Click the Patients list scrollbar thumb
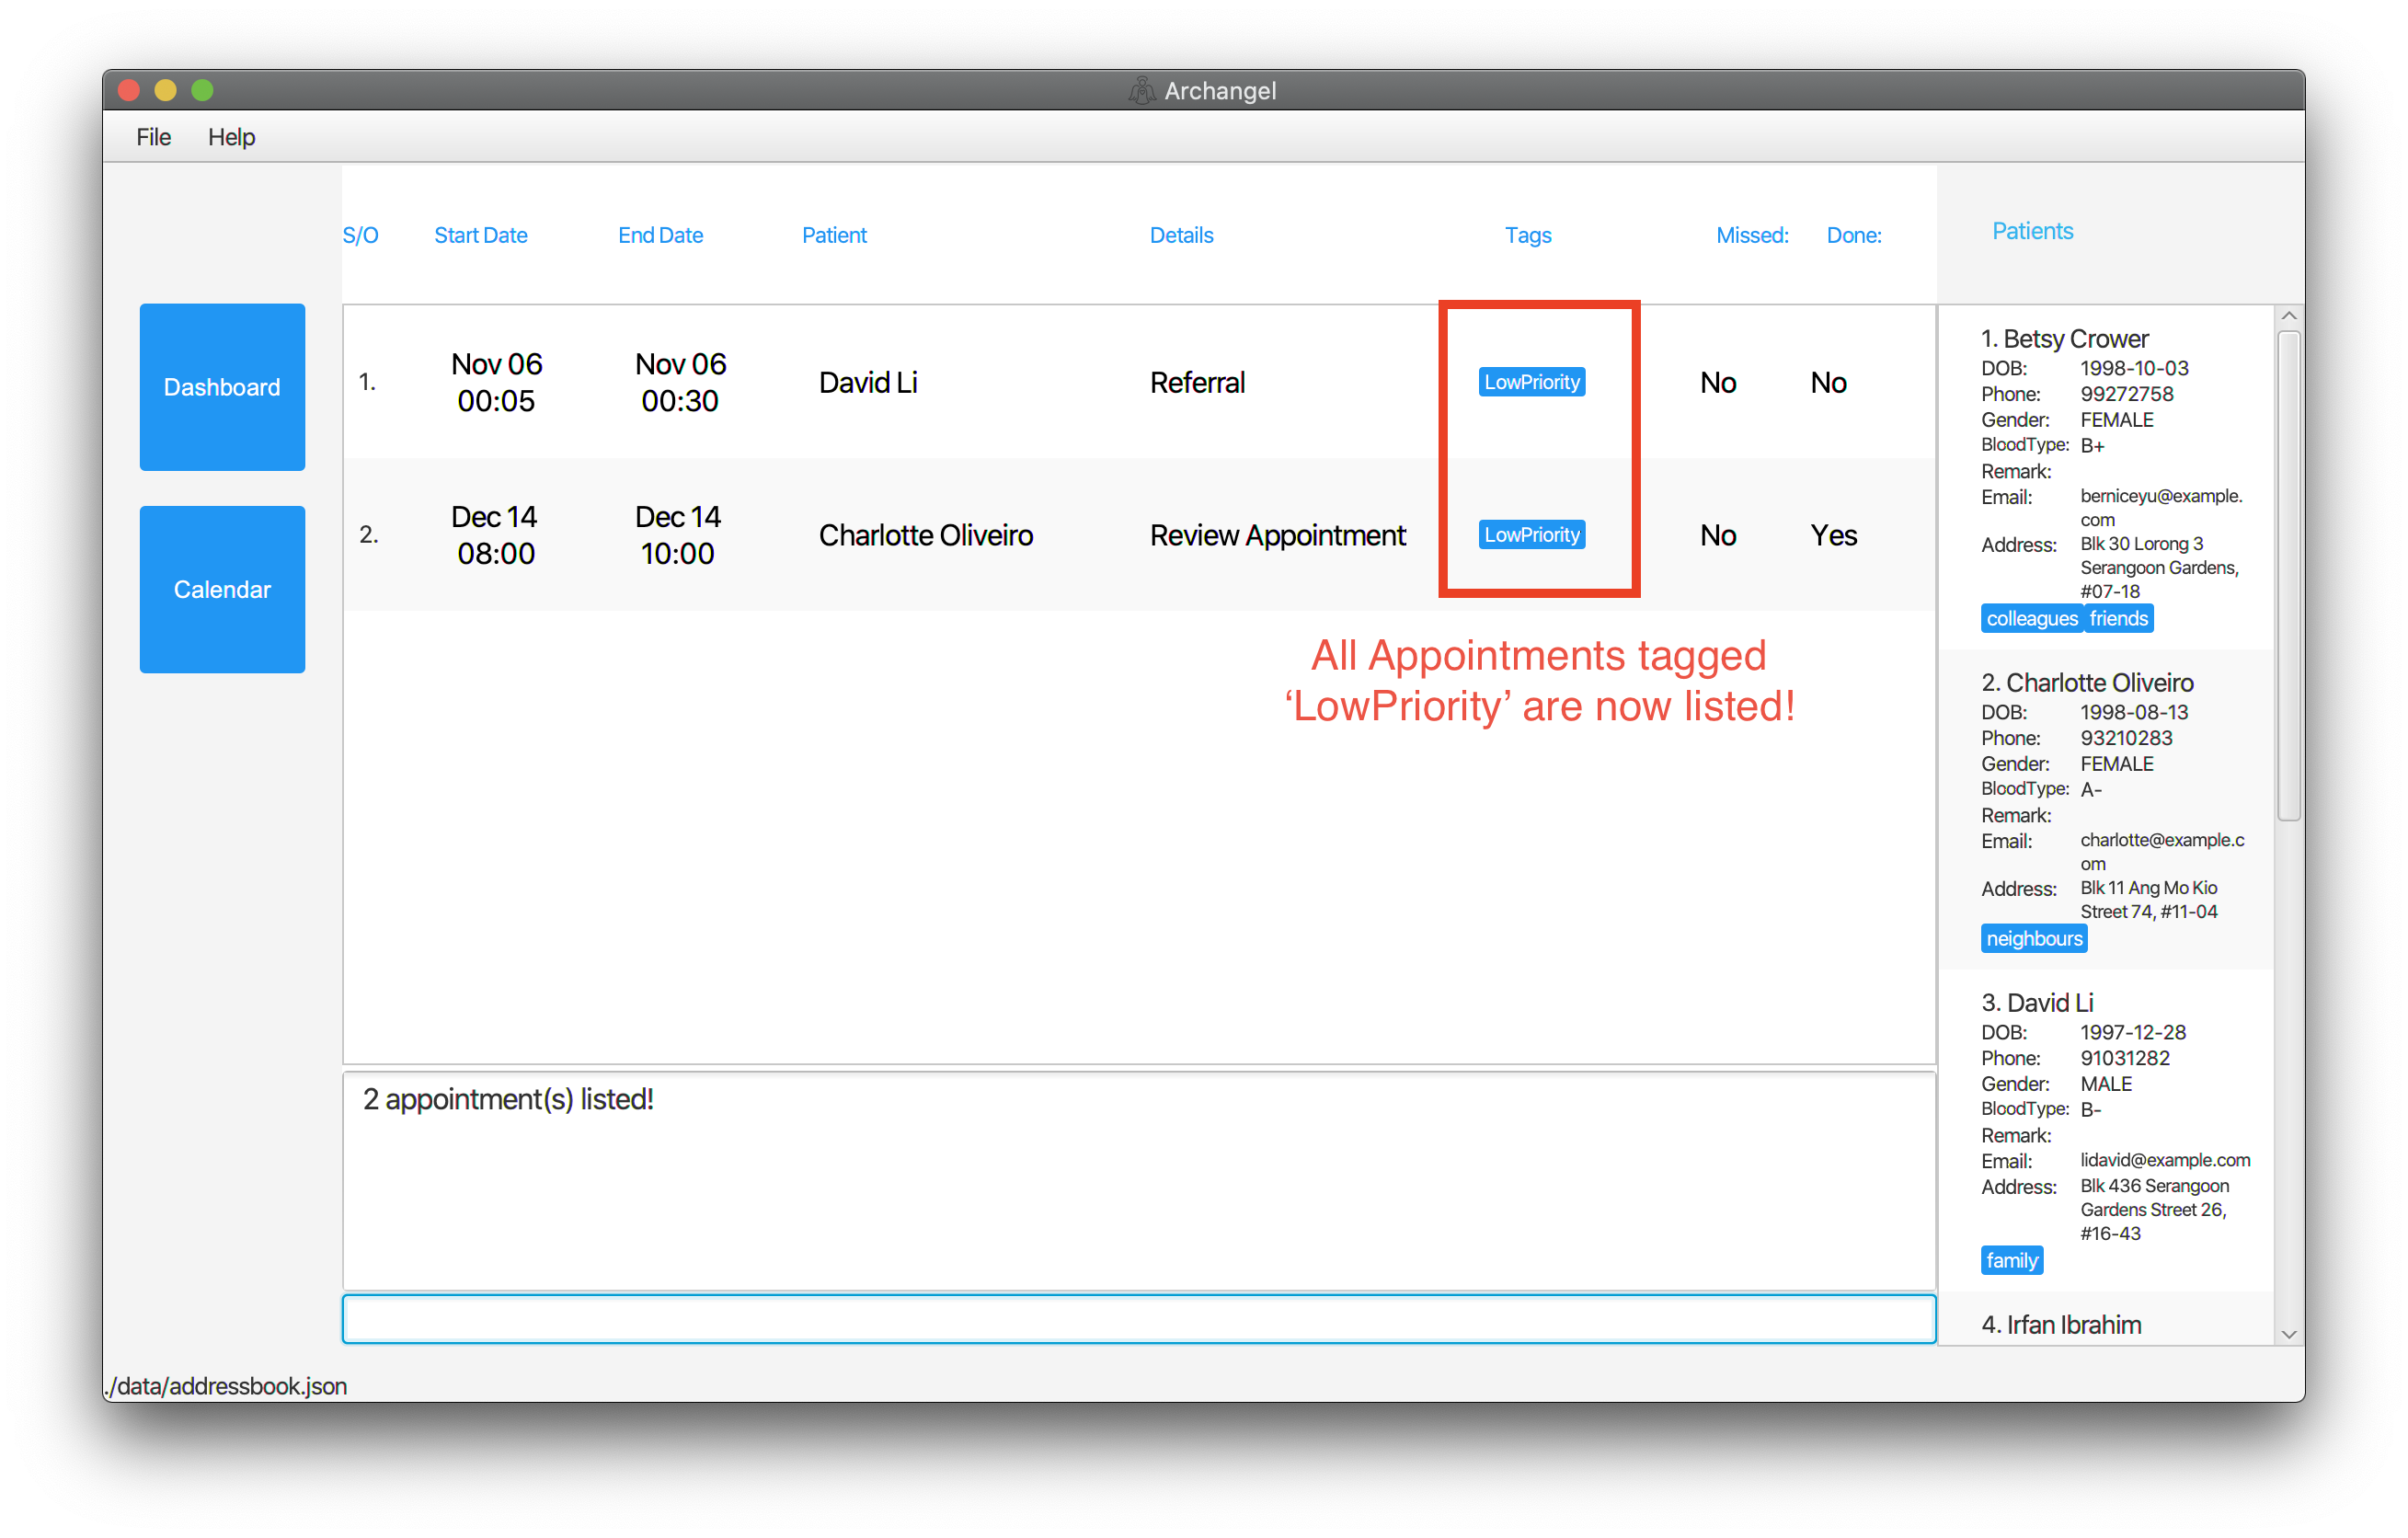This screenshot has width=2408, height=1538. (2288, 575)
